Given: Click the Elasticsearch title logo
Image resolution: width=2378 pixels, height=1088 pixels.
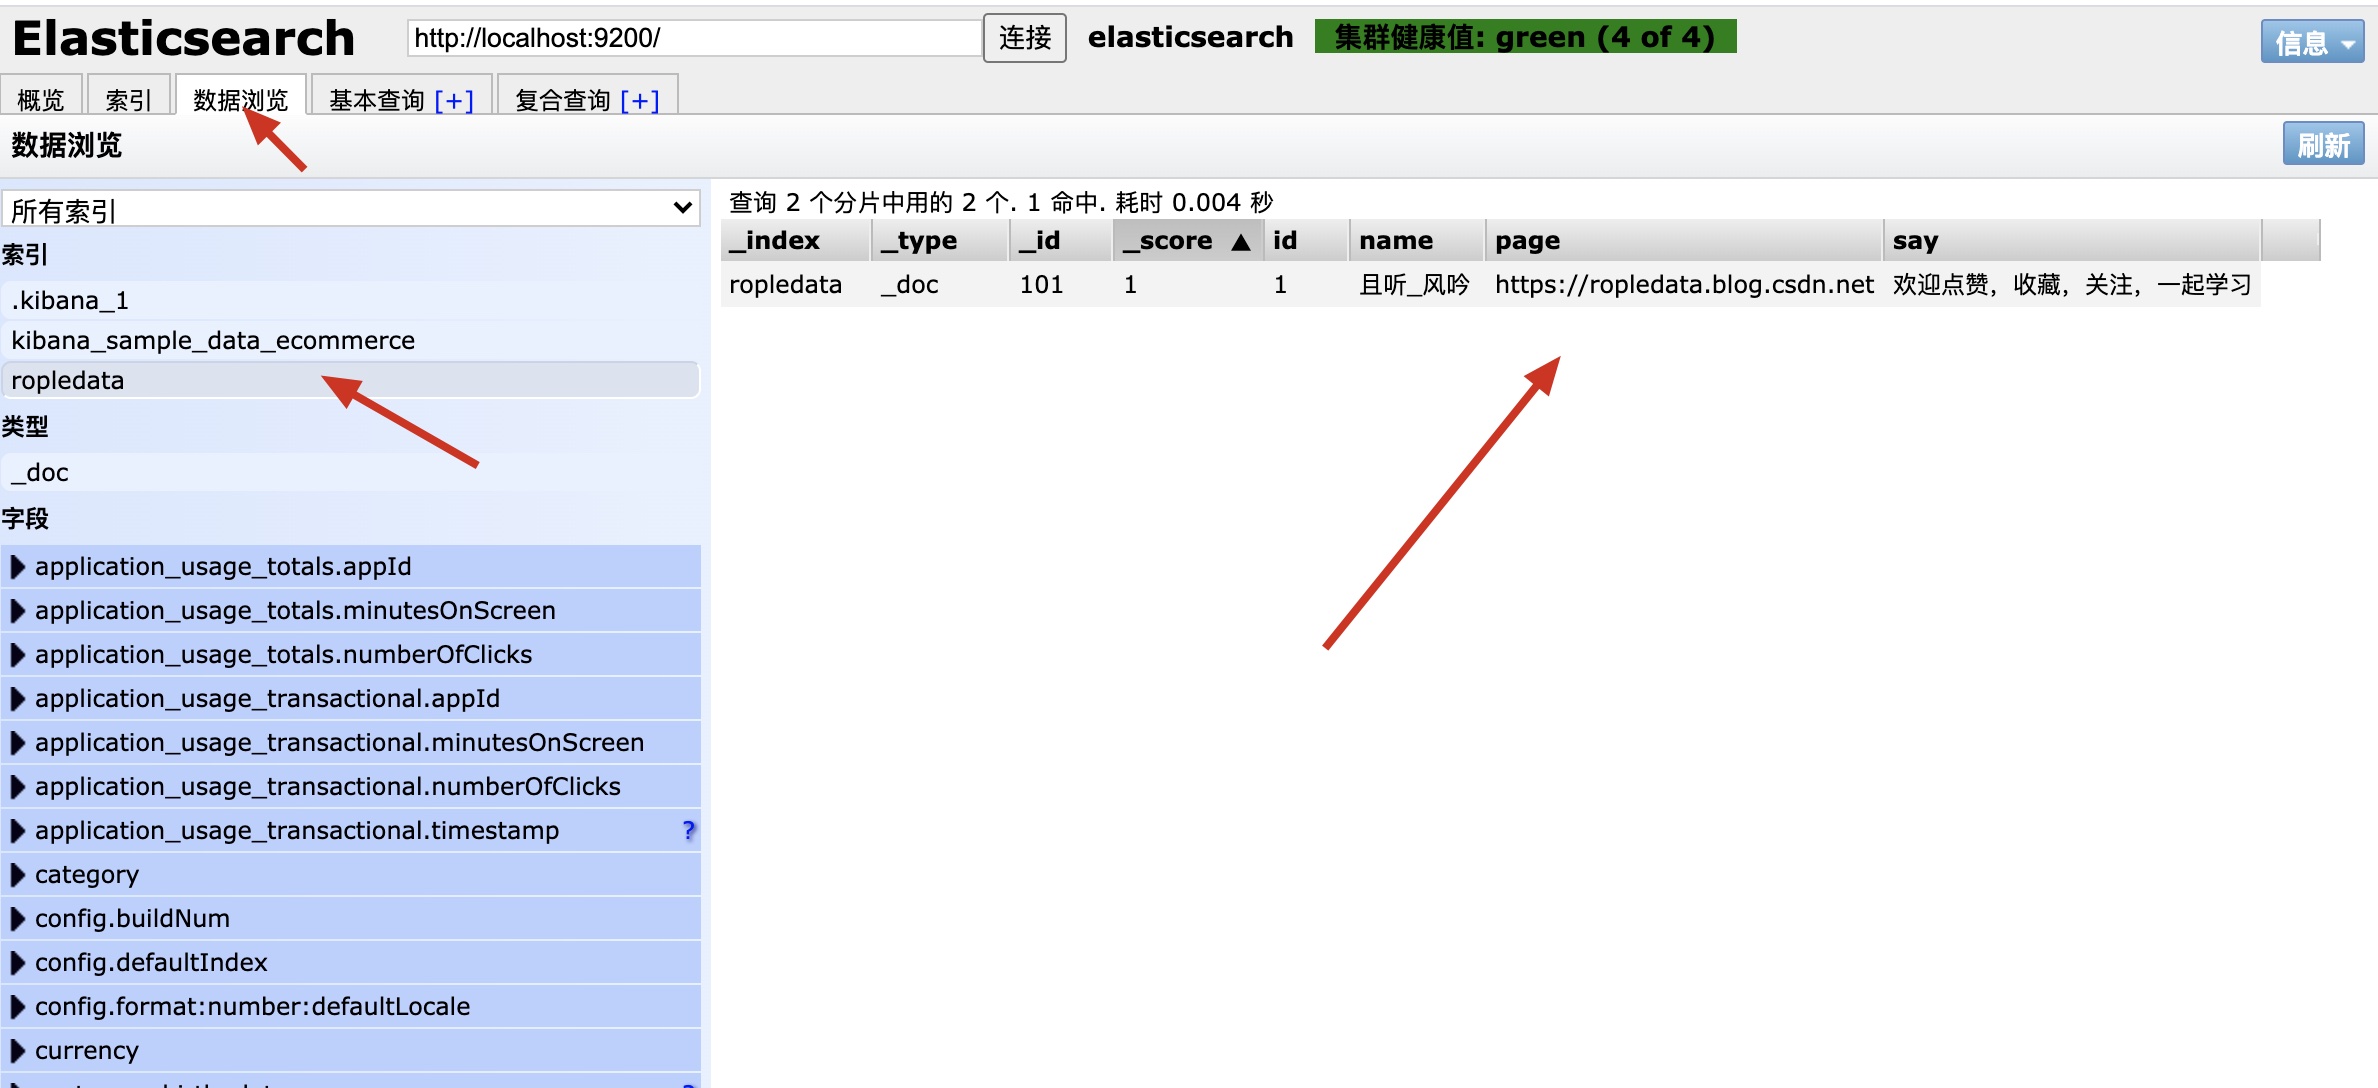Looking at the screenshot, I should click(x=184, y=38).
